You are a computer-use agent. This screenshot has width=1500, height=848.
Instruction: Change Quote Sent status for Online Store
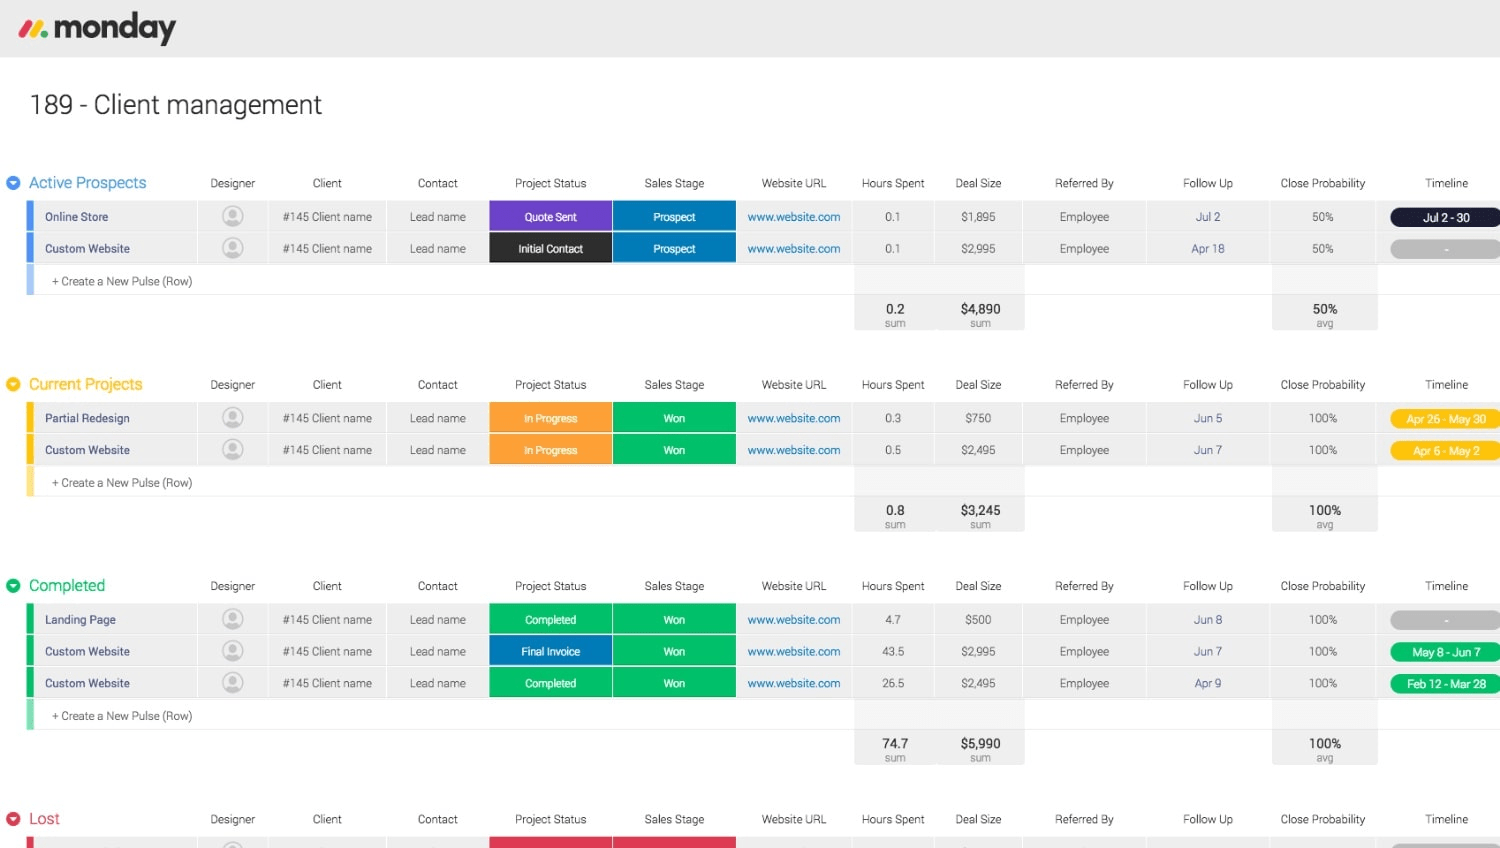(550, 217)
